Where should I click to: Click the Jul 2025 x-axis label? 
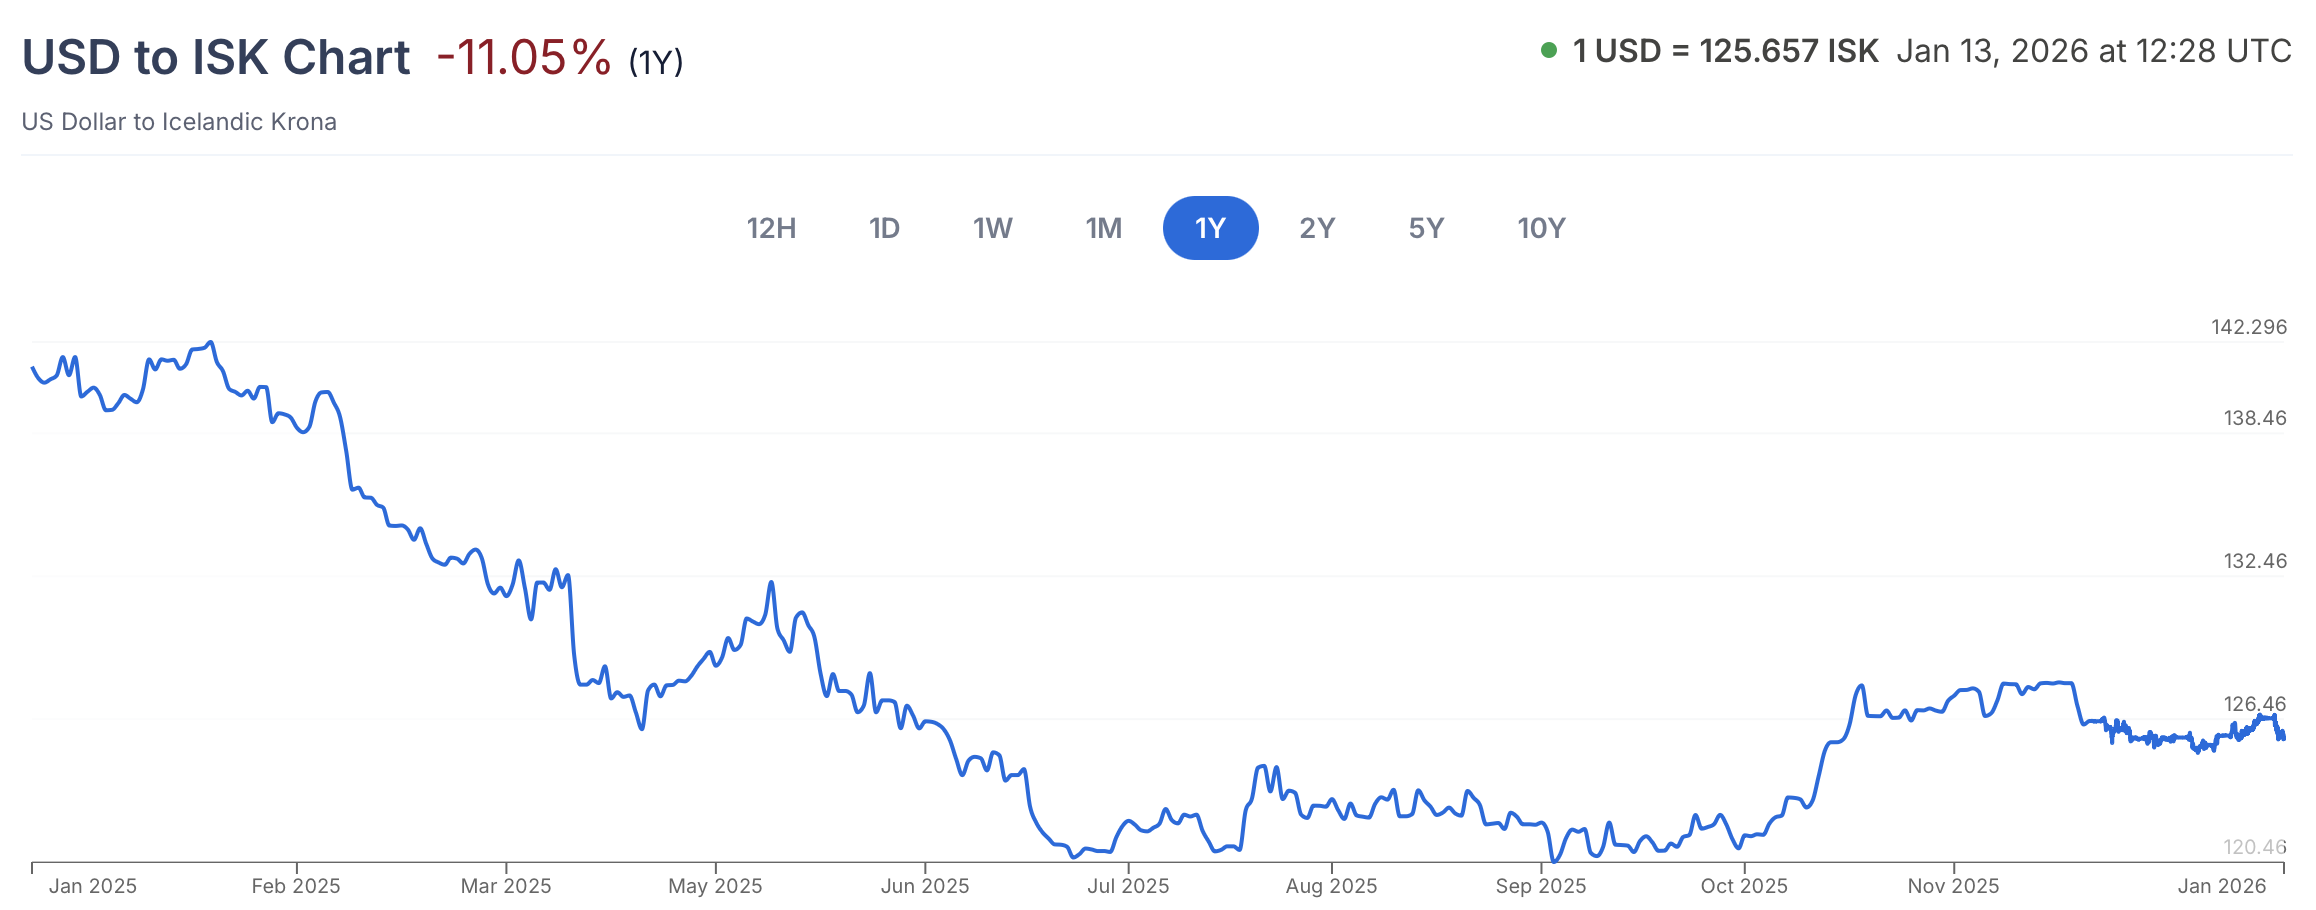[x=1128, y=886]
